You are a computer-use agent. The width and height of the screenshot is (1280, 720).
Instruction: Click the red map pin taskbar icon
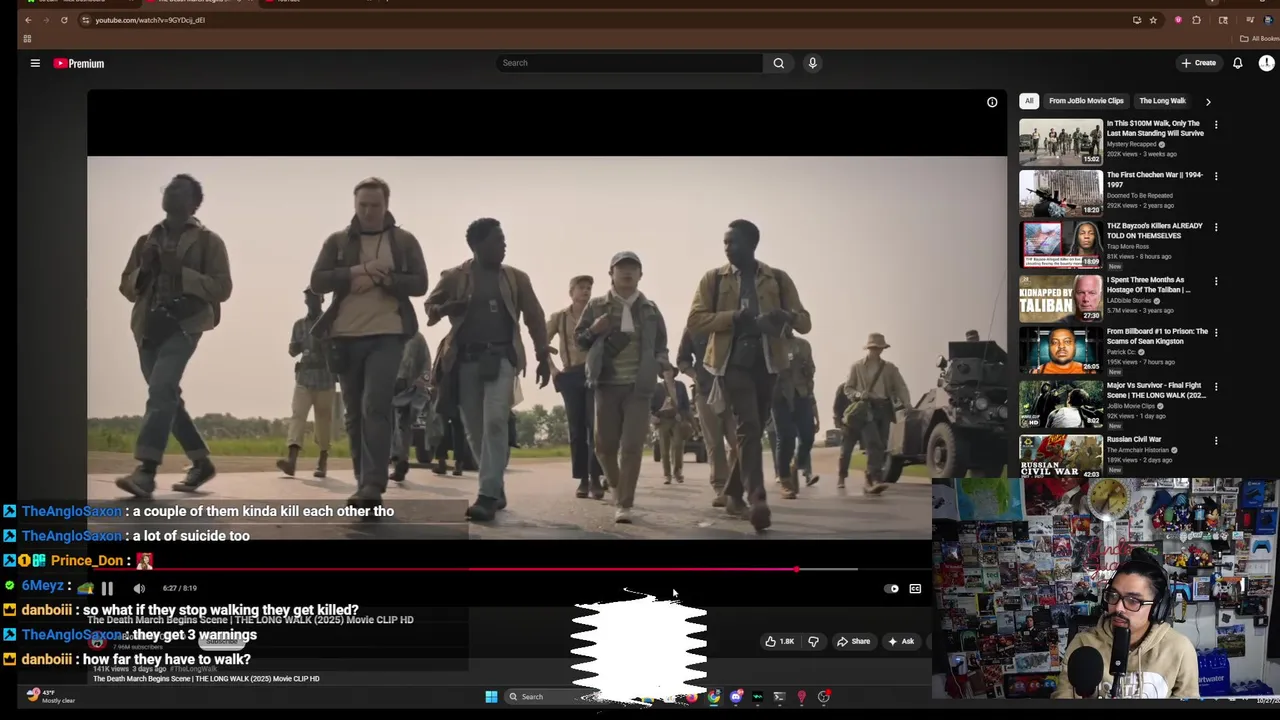(x=801, y=697)
